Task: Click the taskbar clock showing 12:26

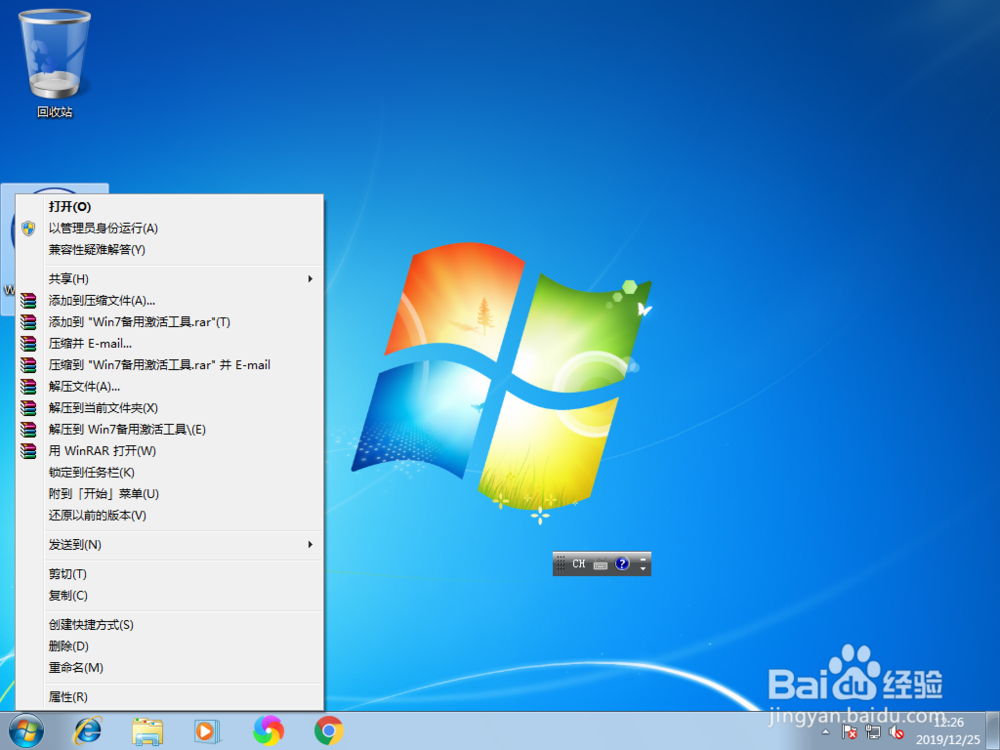Action: (x=948, y=731)
